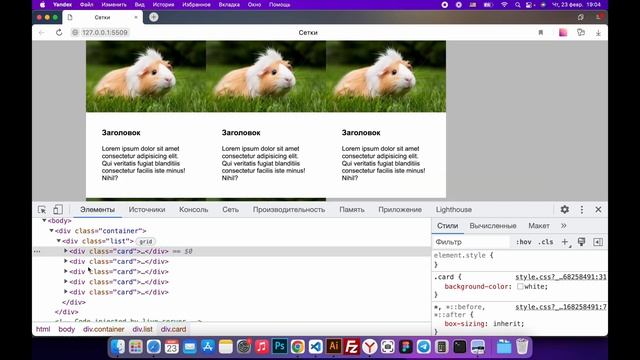Open Telegram from the Dock
This screenshot has width=640, height=360.
423,347
